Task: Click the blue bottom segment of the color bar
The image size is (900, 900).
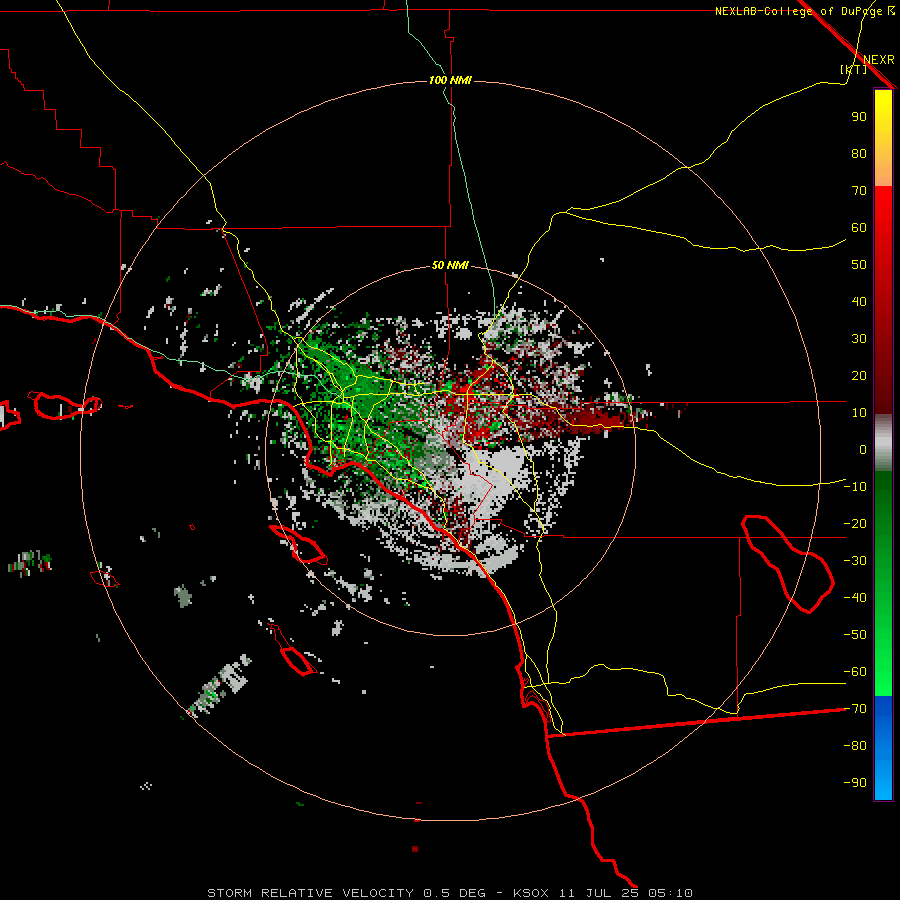Action: point(883,748)
